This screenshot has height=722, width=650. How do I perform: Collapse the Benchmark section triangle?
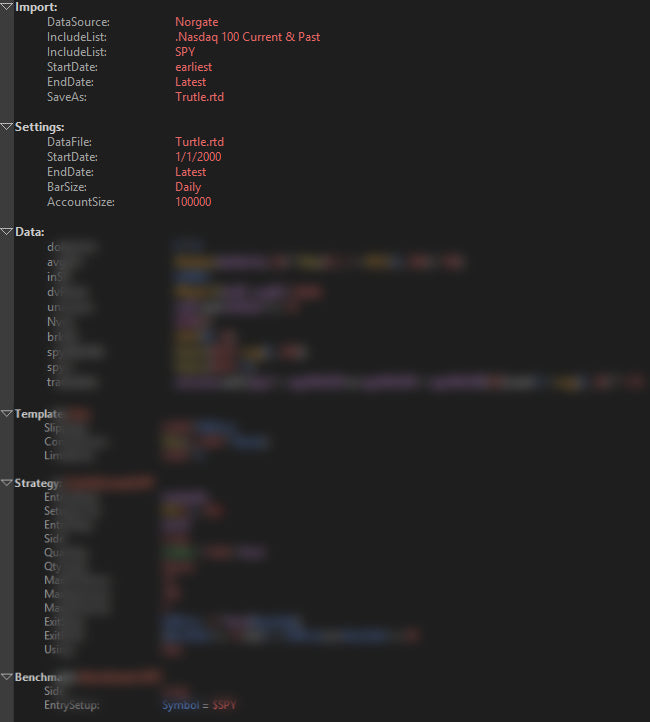(x=6, y=677)
